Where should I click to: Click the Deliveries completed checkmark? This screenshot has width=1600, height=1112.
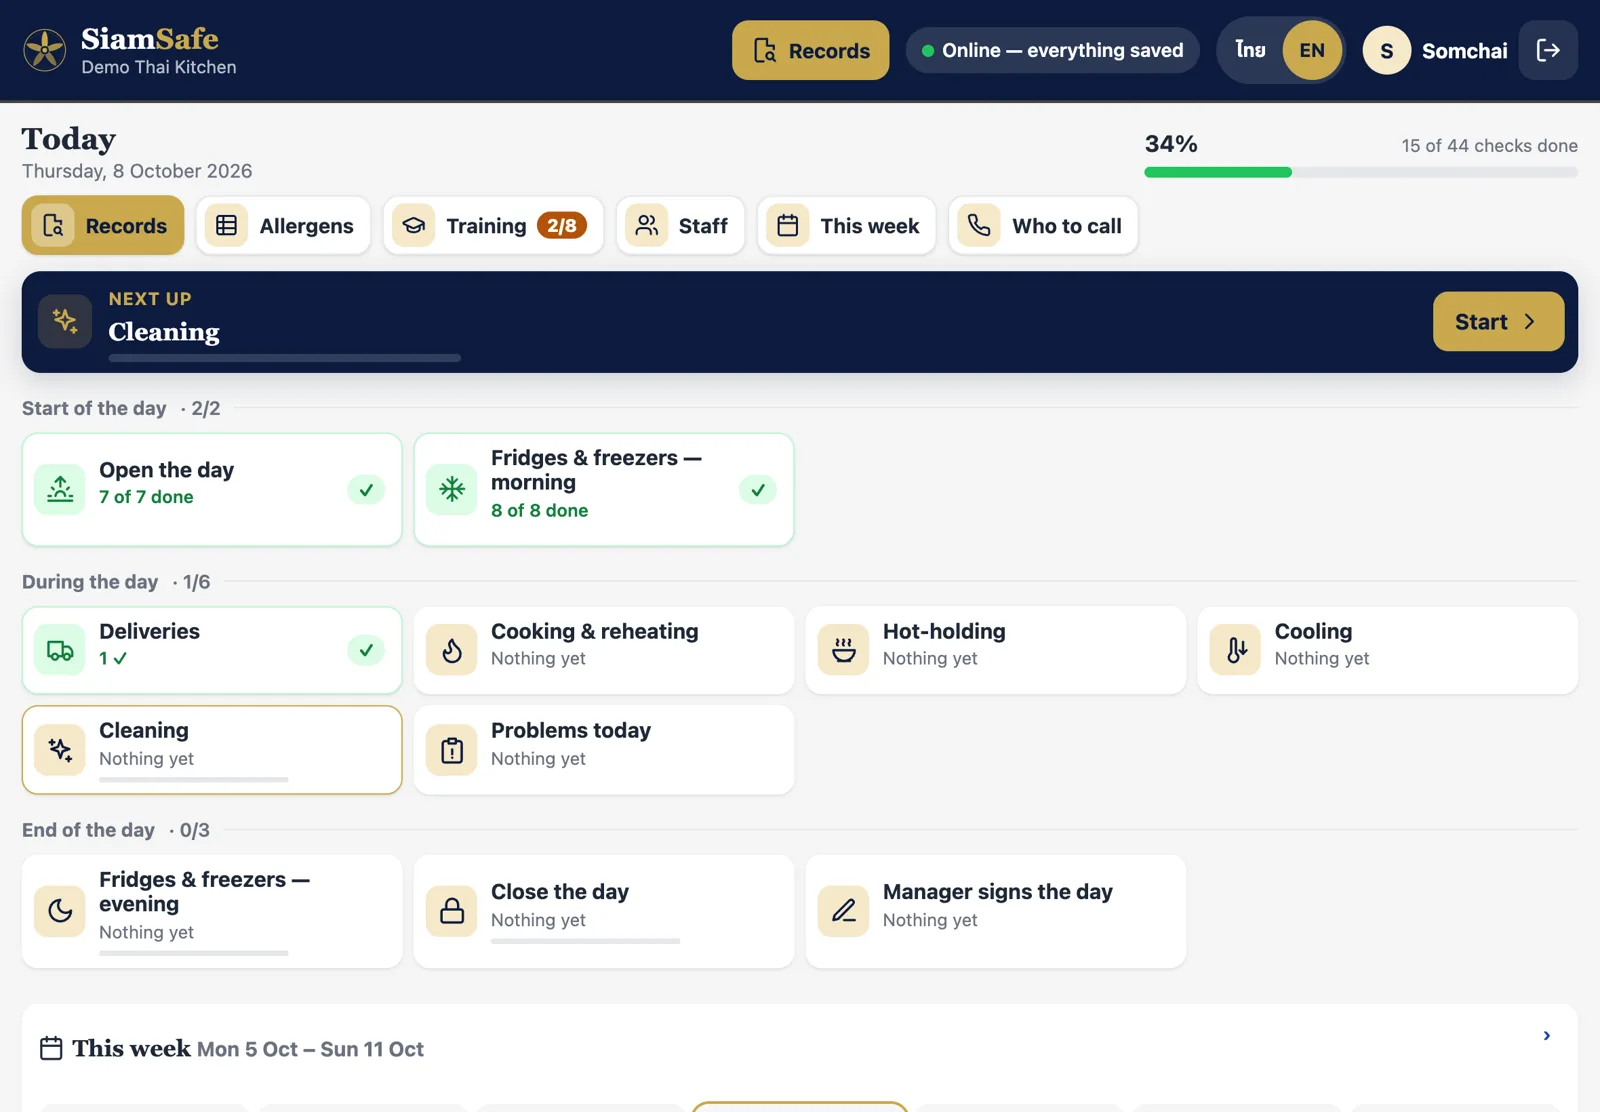click(366, 650)
